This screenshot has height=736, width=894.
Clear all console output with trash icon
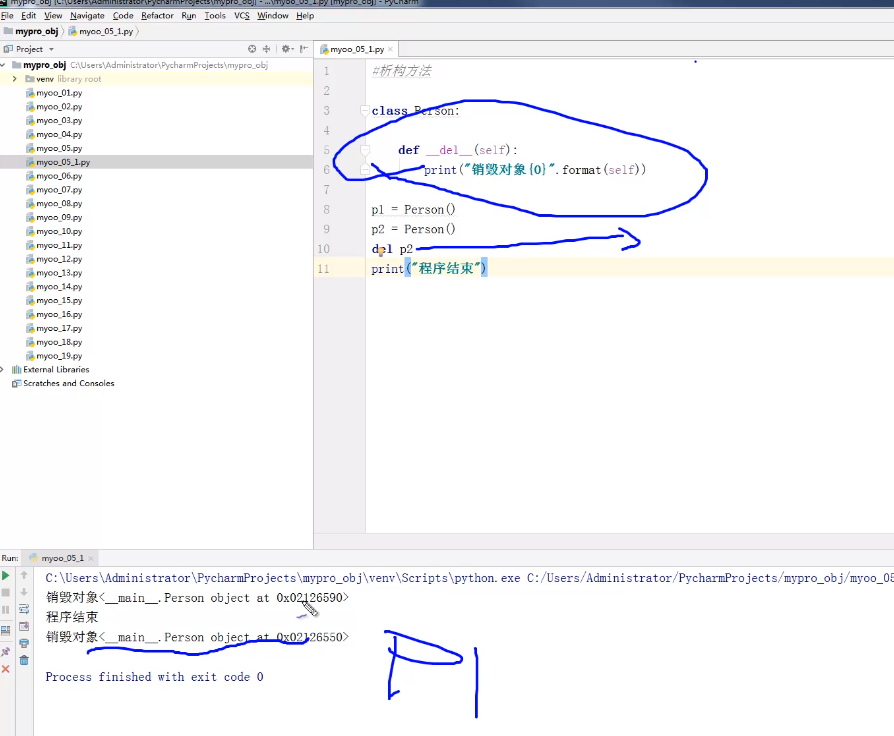(24, 660)
